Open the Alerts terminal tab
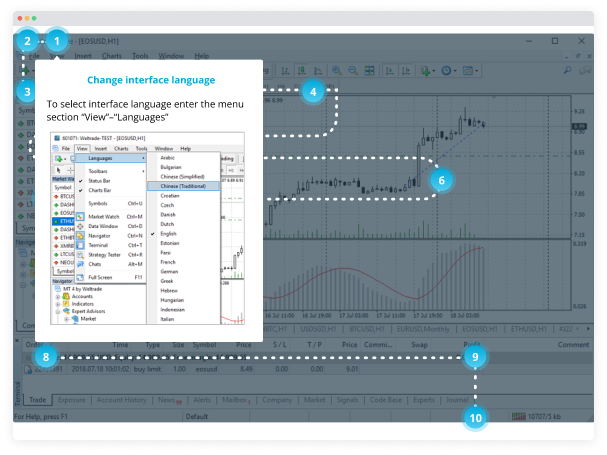The image size is (607, 455). coord(202,400)
